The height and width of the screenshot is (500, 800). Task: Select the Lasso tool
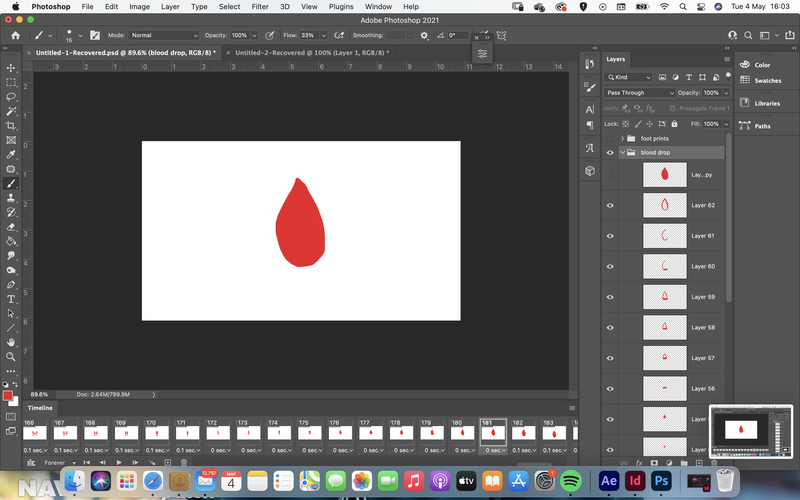11,97
